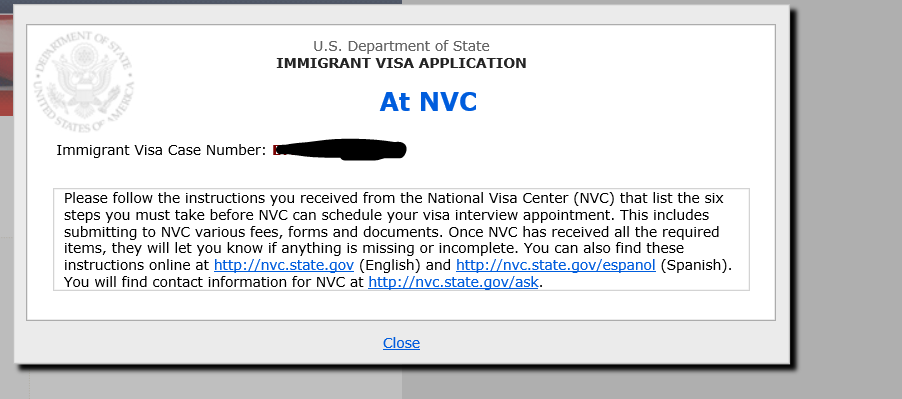Open the nvc.state.gov/espanol Spanish link
Viewport: 902px width, 399px height.
tap(556, 266)
